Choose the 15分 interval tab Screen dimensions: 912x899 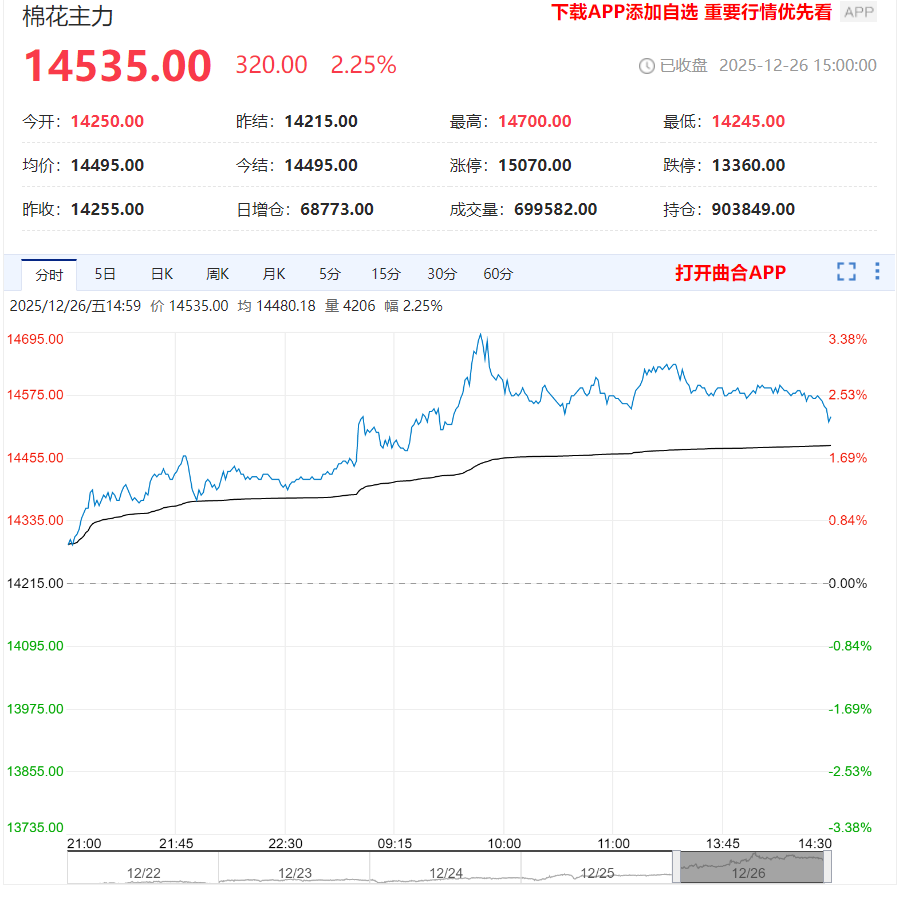(386, 274)
